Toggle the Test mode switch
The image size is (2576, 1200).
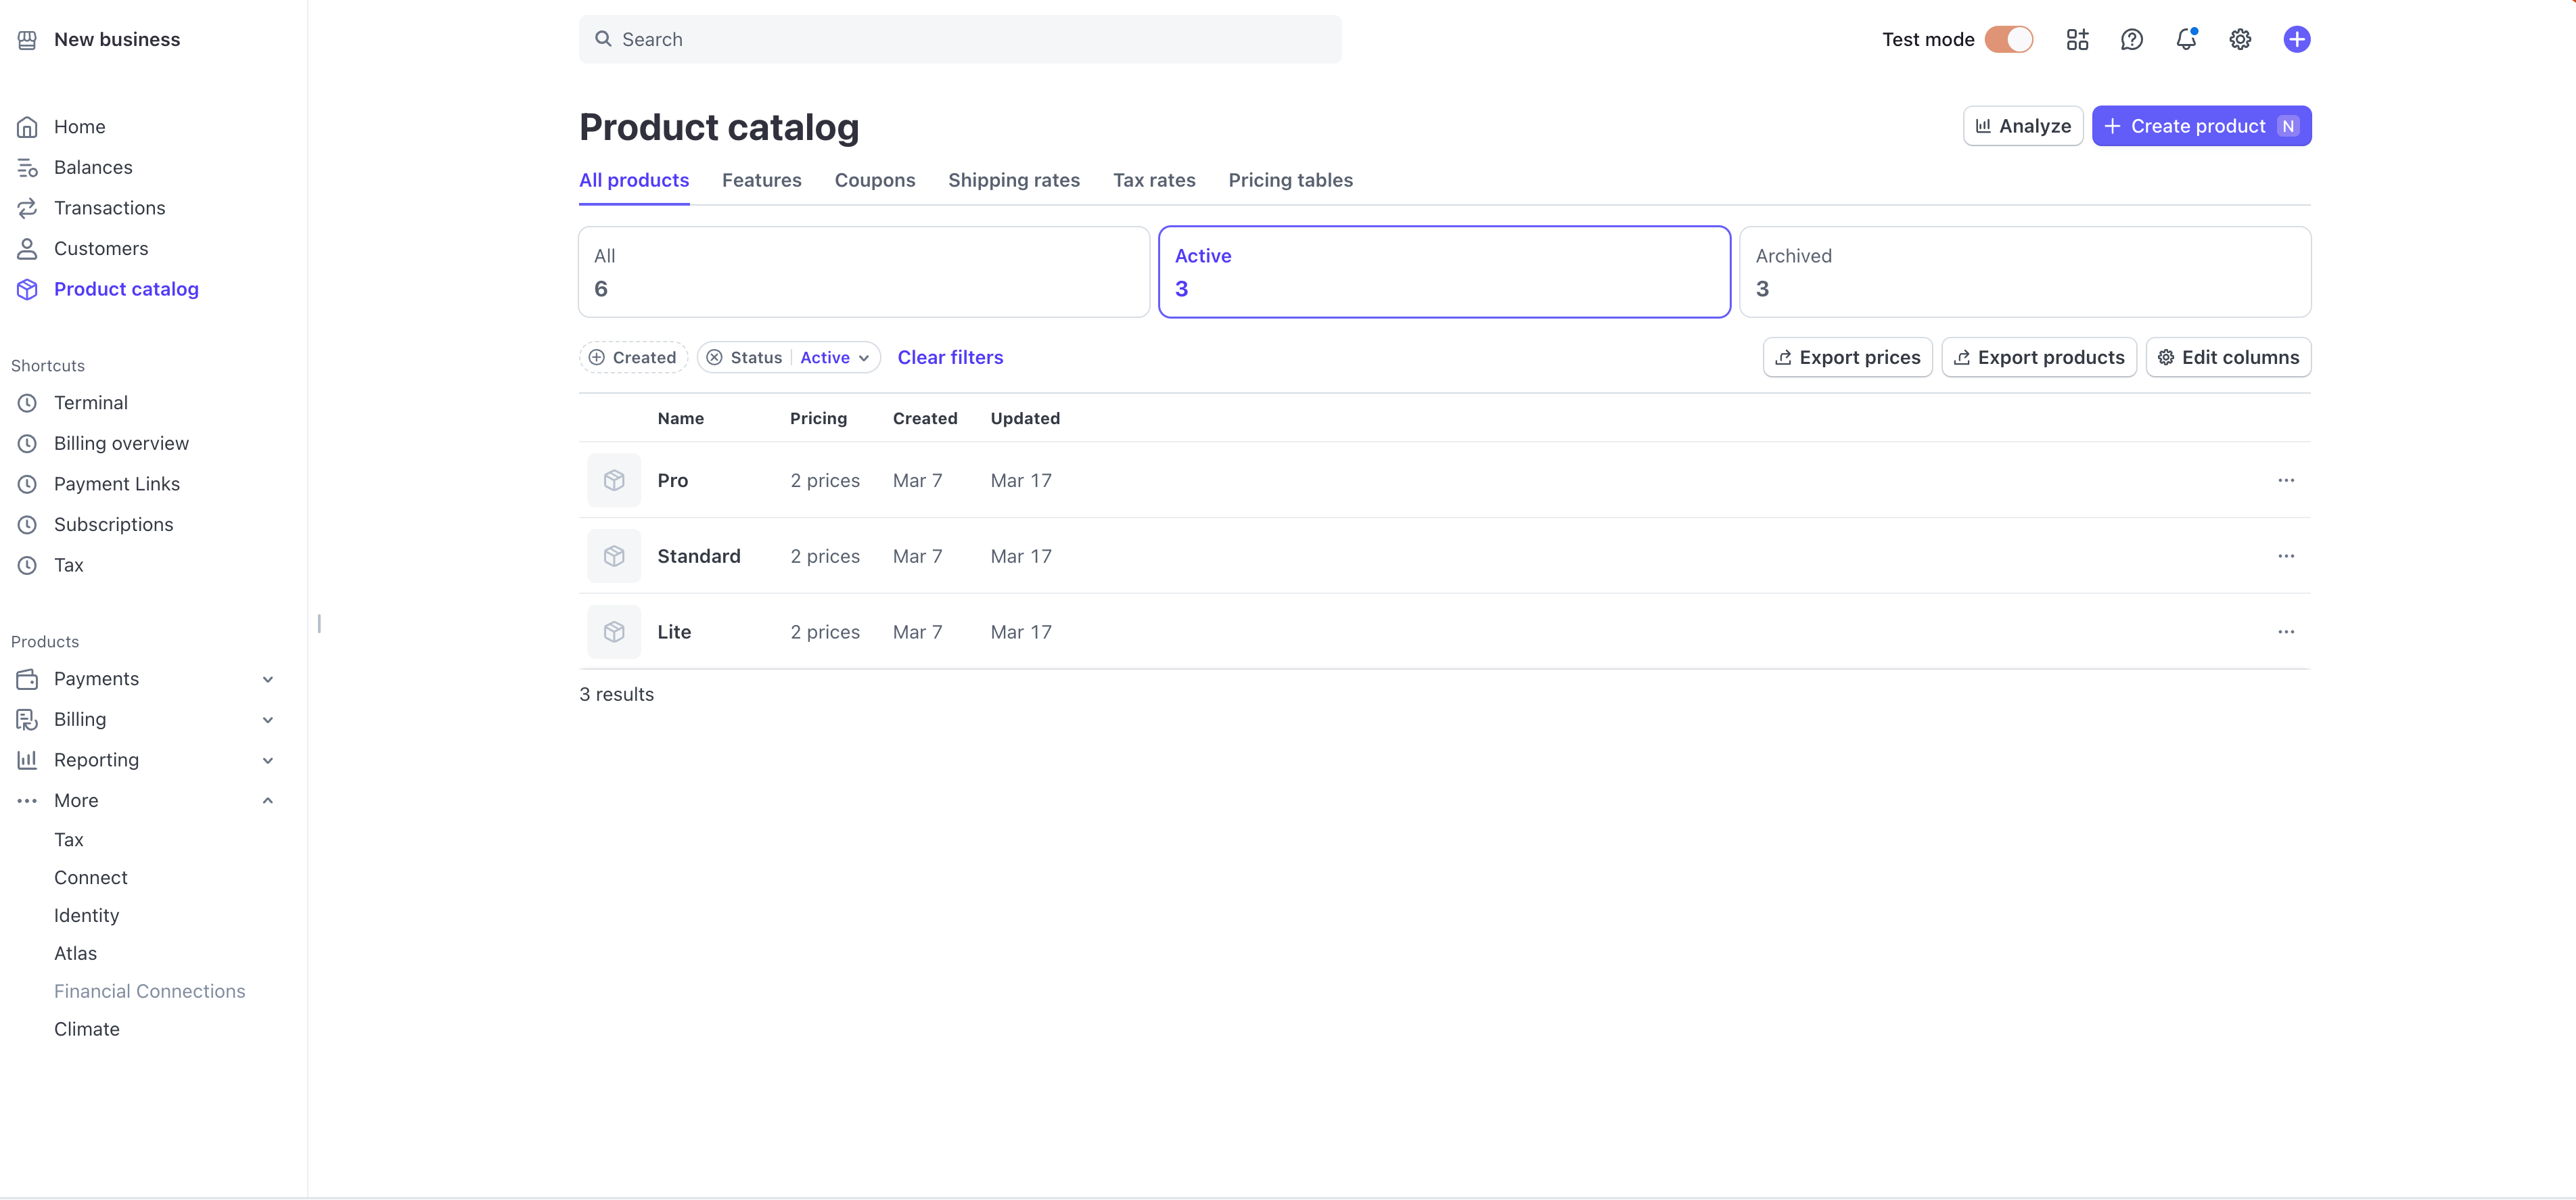pos(2008,39)
